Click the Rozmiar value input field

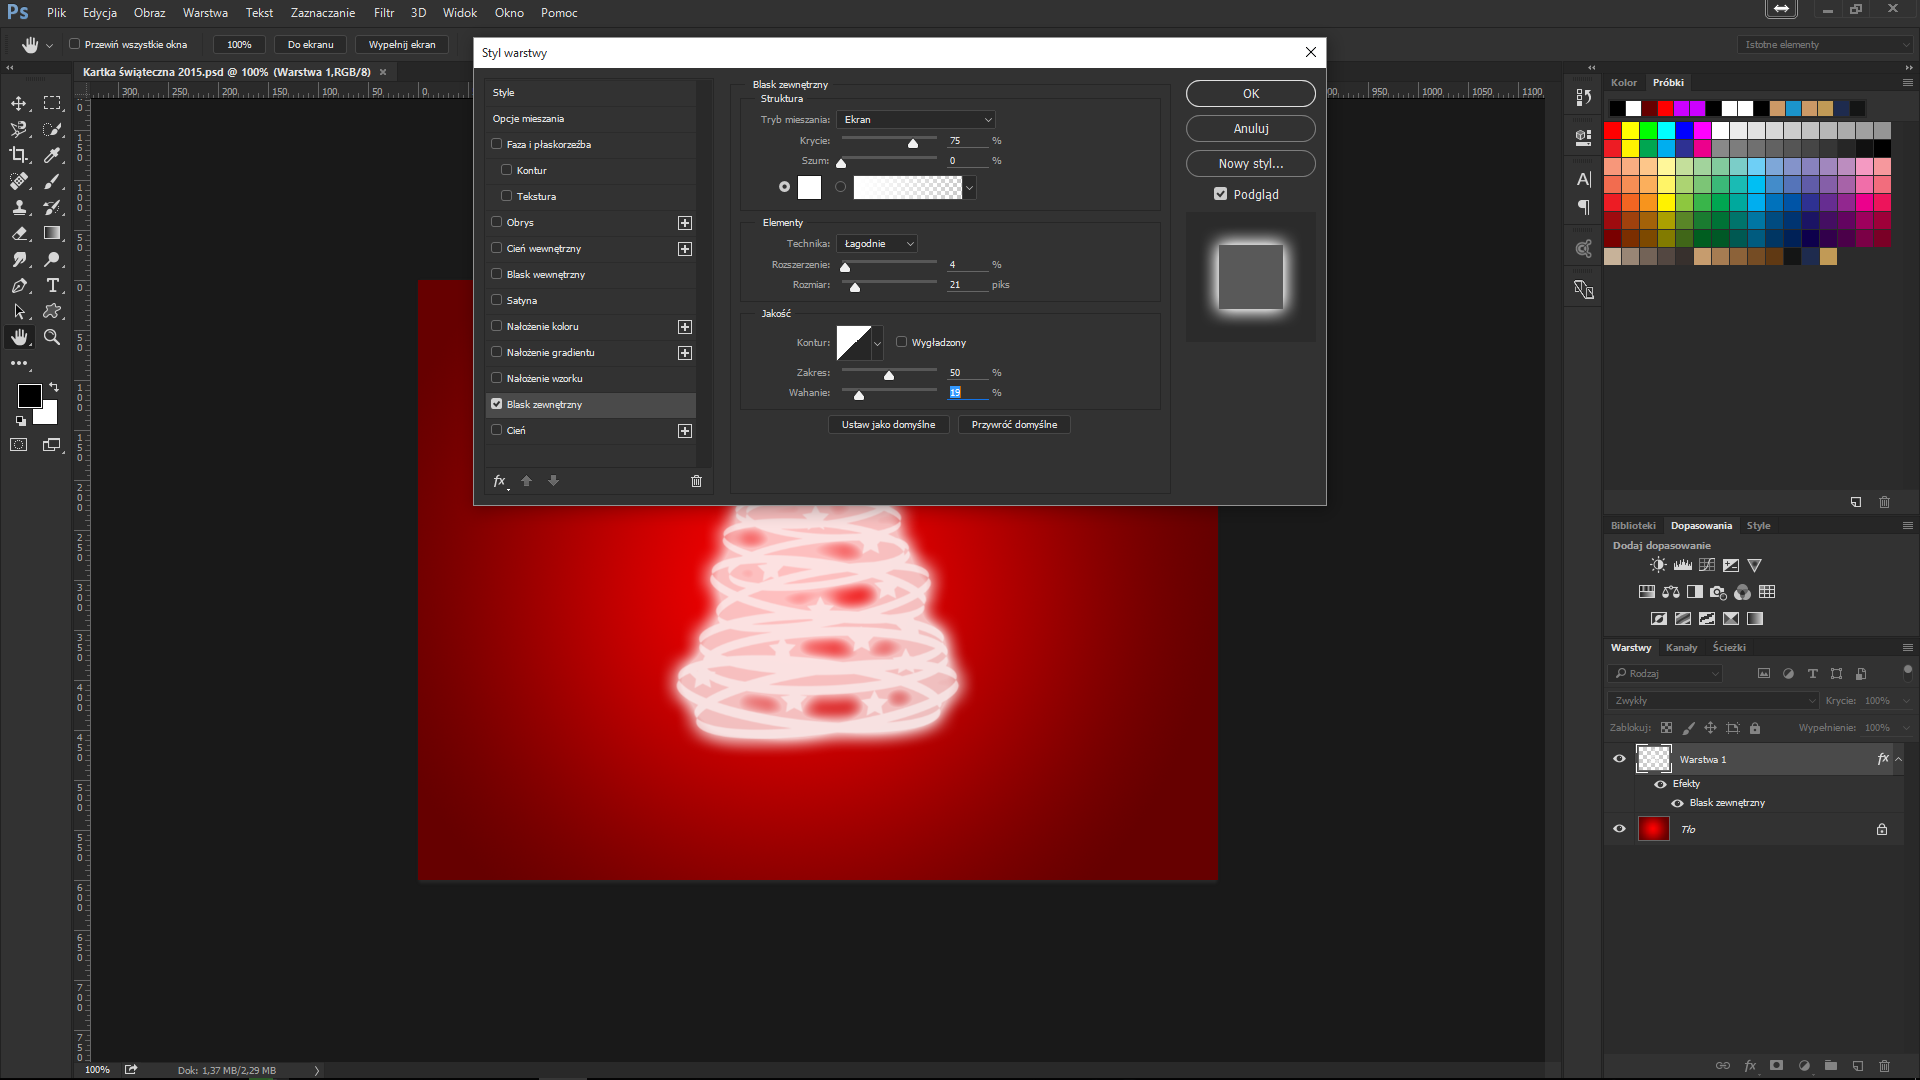click(x=965, y=285)
